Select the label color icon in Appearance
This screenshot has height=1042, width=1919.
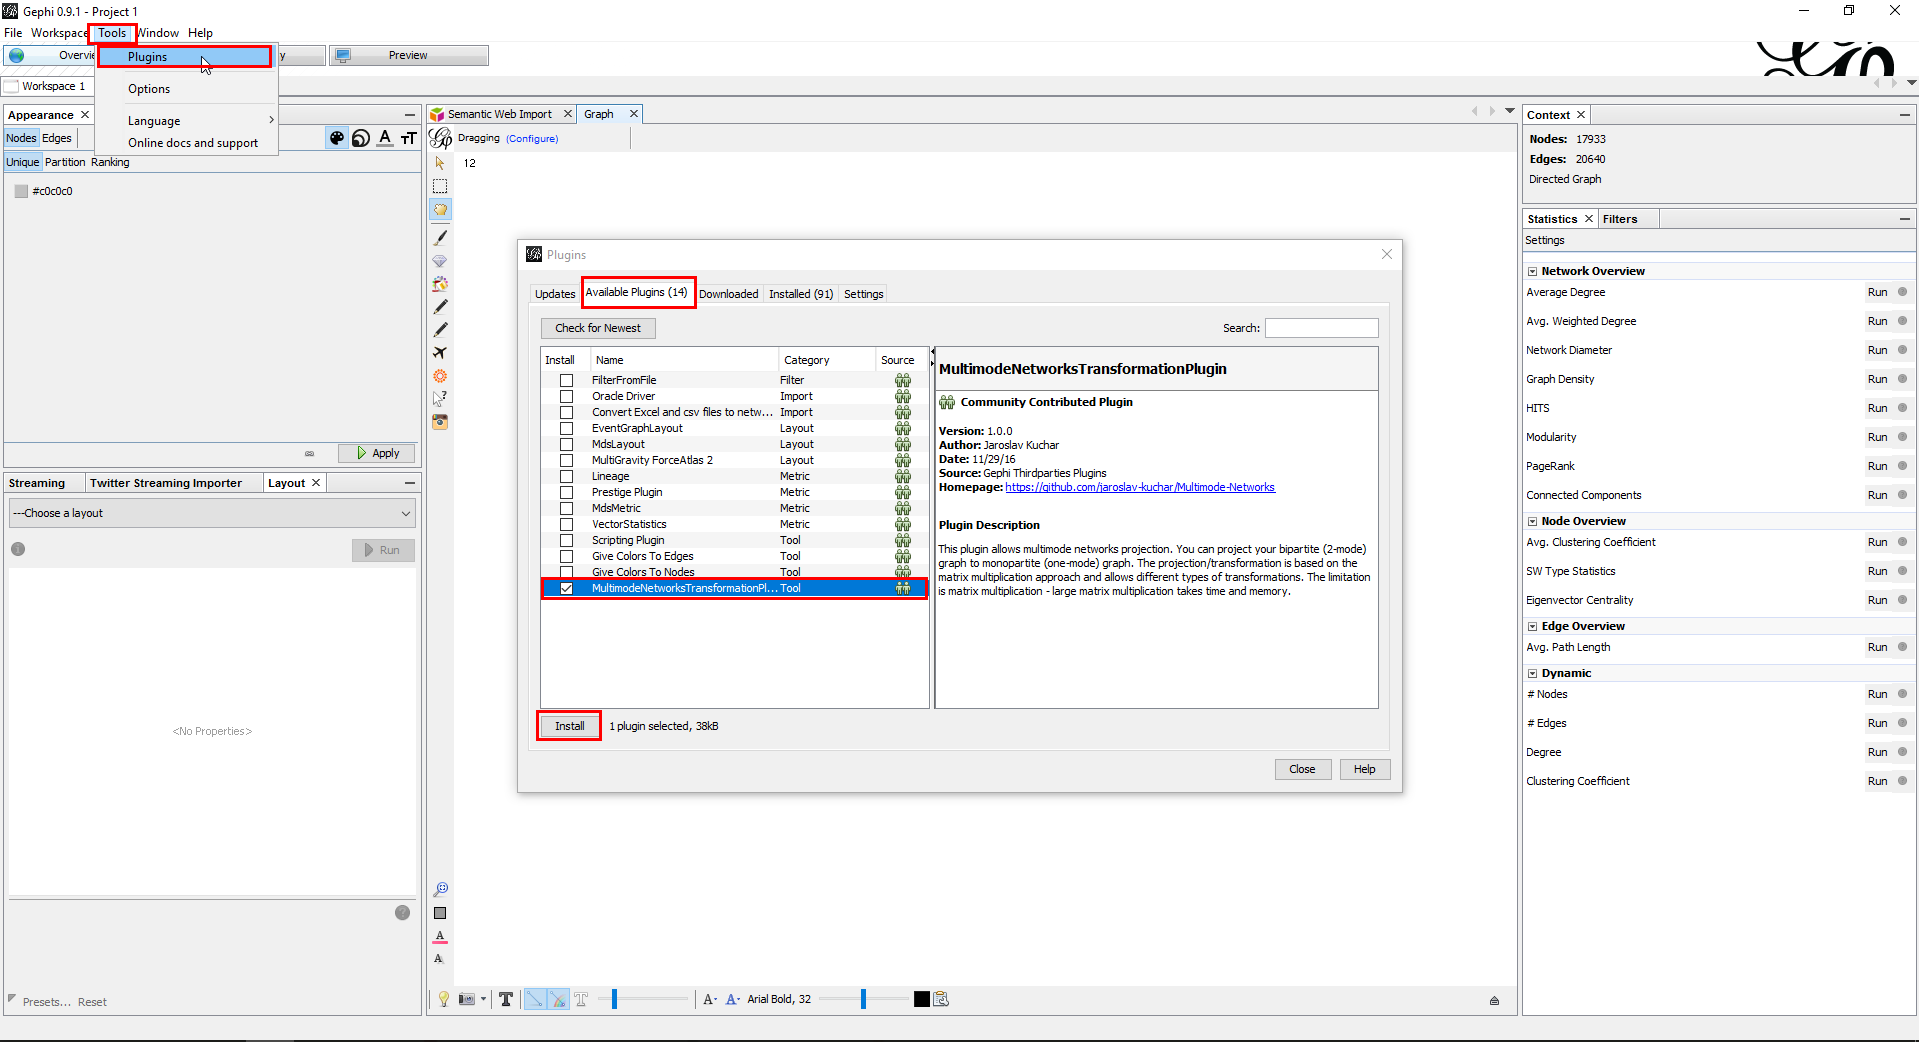point(385,138)
